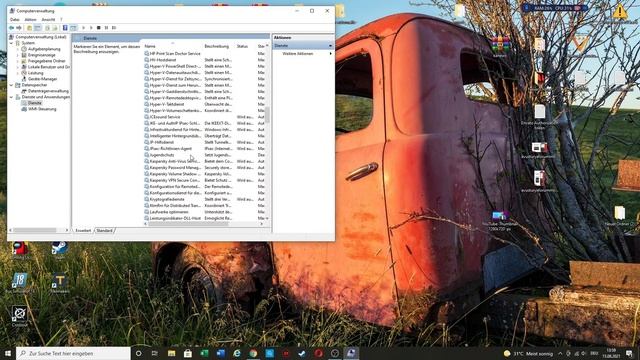Screen dimensions: 640x360
Task: Click the Pause Service toolbar button
Action: [x=106, y=28]
